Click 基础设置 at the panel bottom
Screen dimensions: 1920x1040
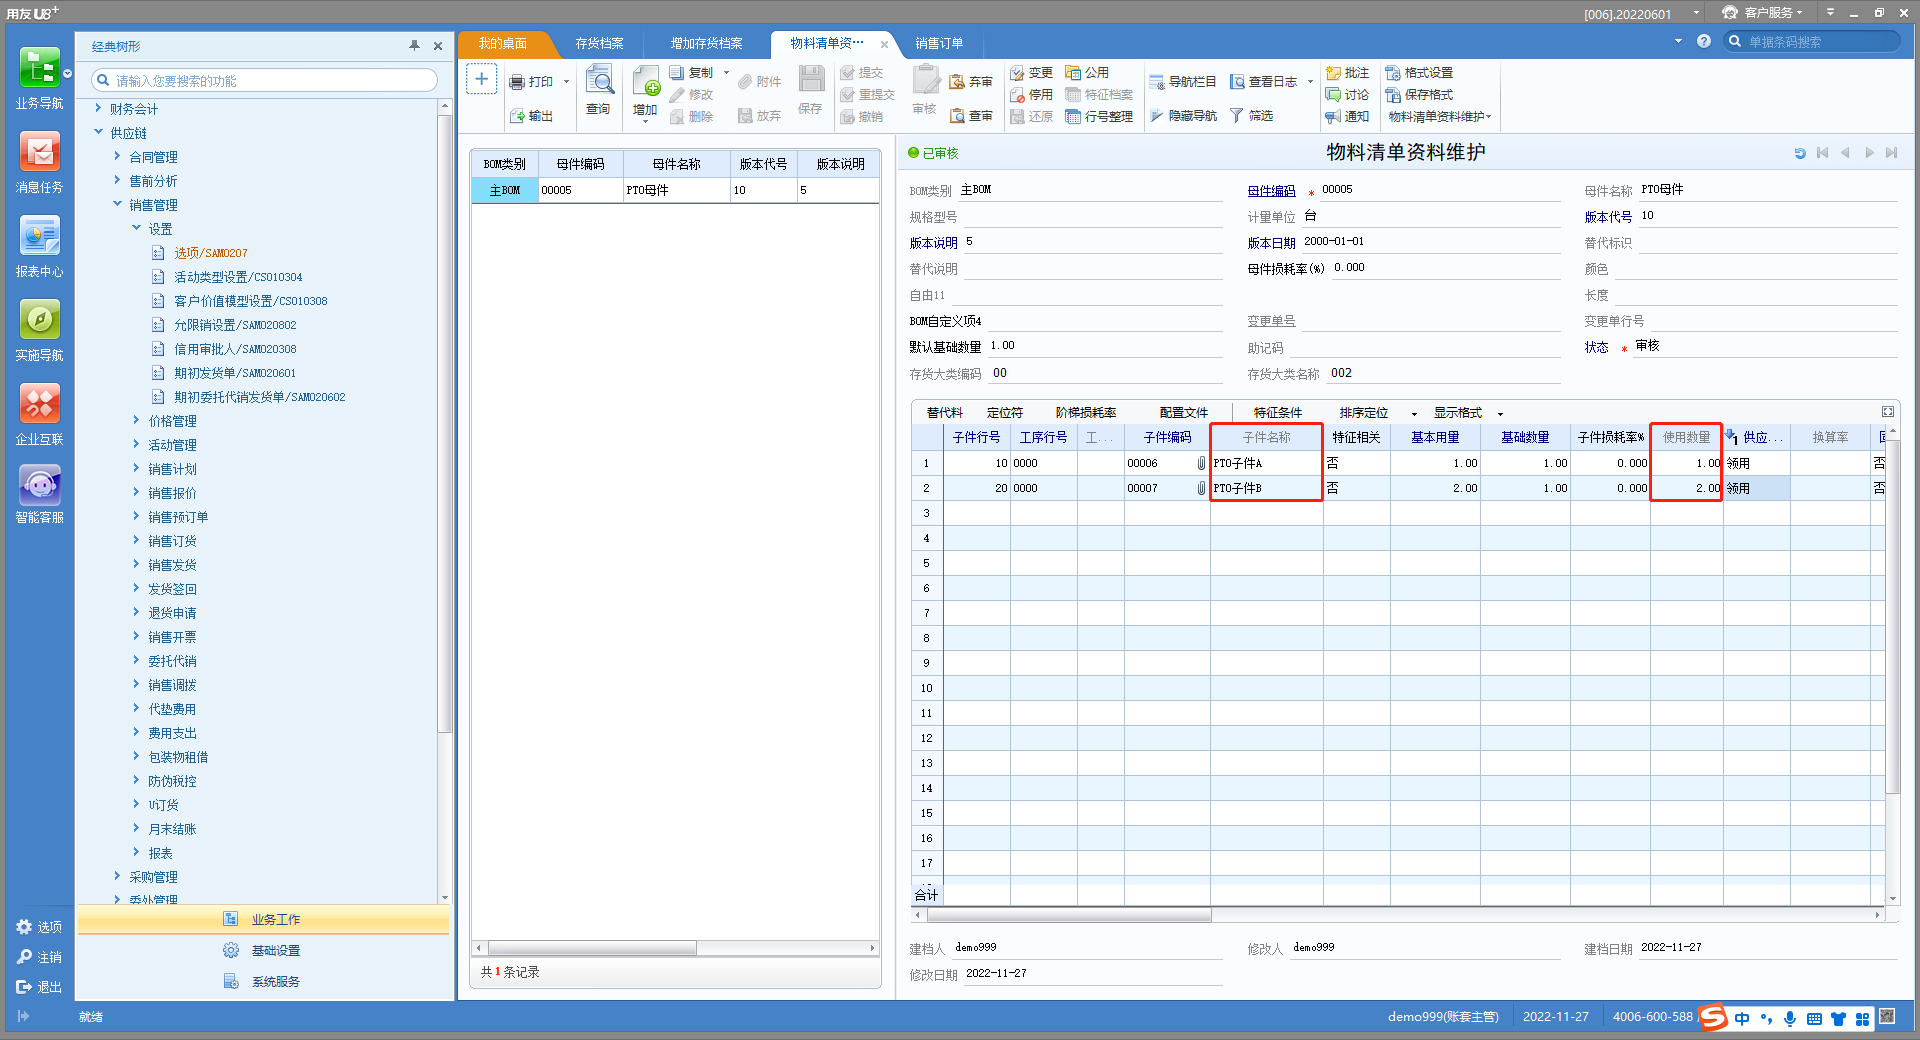275,951
